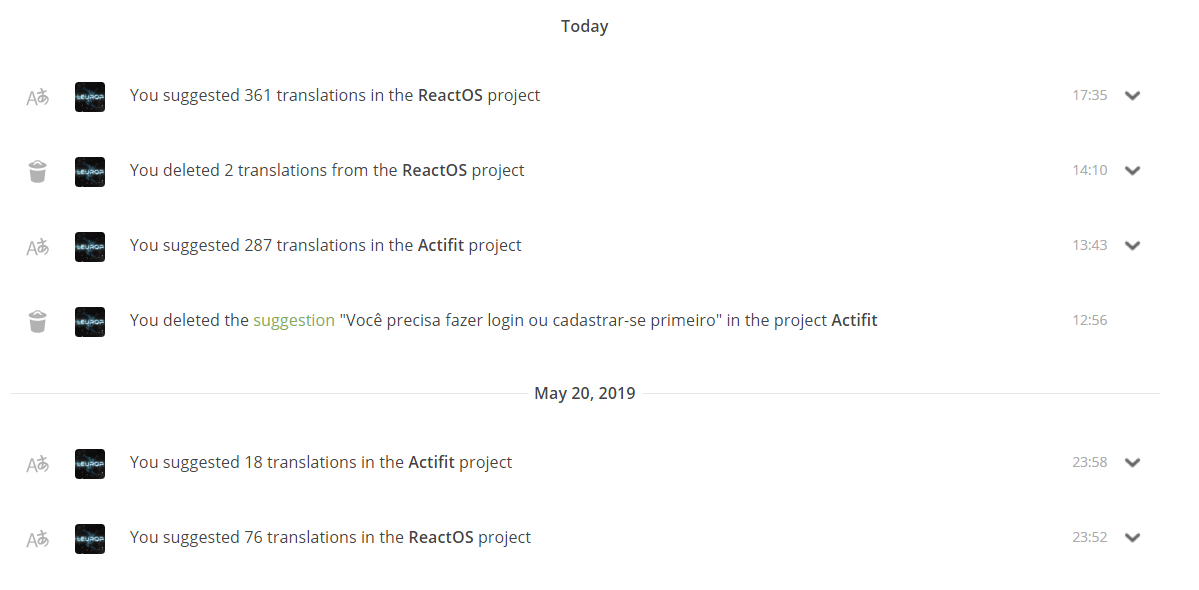
Task: Expand the 17:35 ReactOS activity entry
Action: click(1132, 96)
